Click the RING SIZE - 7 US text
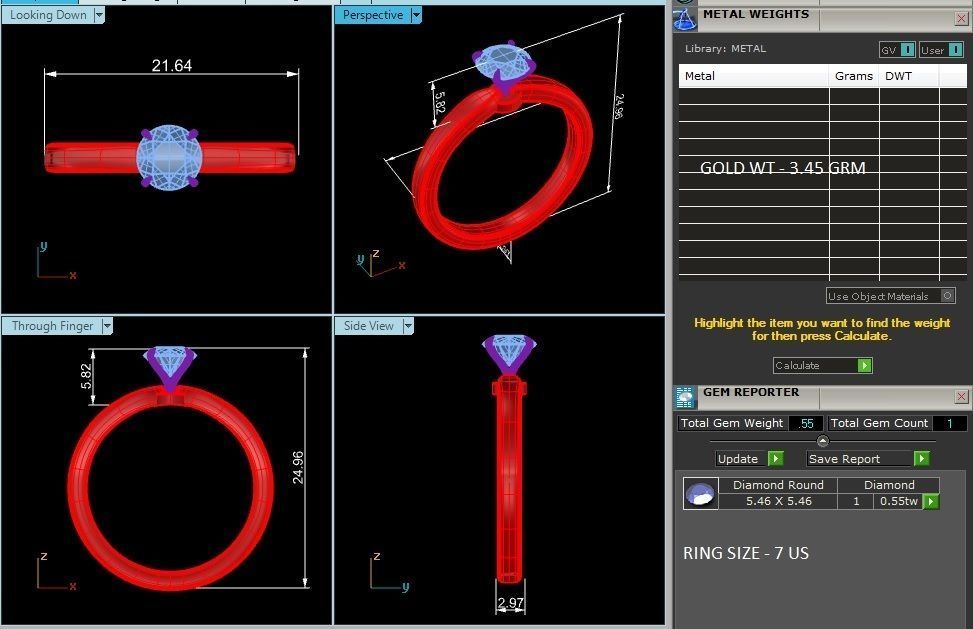Viewport: 973px width, 629px height. (746, 553)
